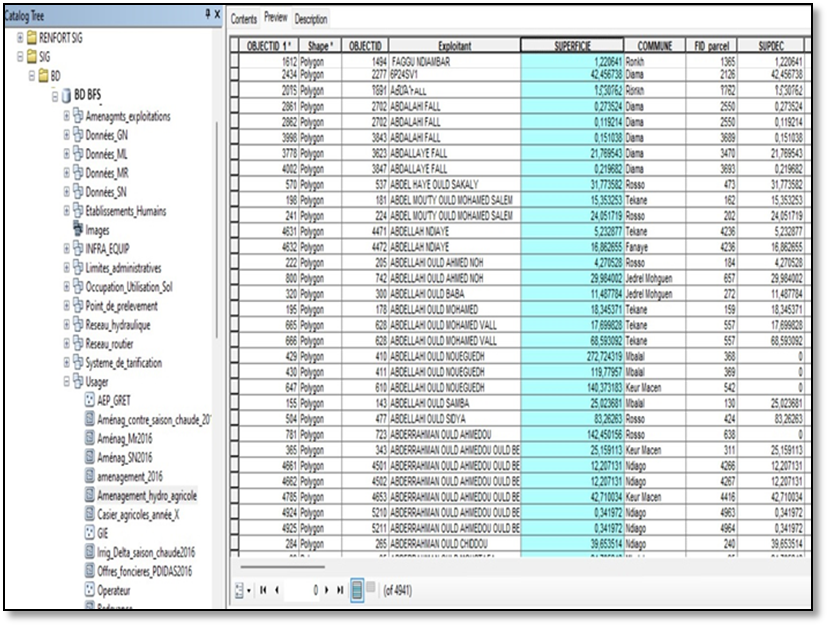This screenshot has height=626, width=828.
Task: Switch to the Contents tab
Action: 244,19
